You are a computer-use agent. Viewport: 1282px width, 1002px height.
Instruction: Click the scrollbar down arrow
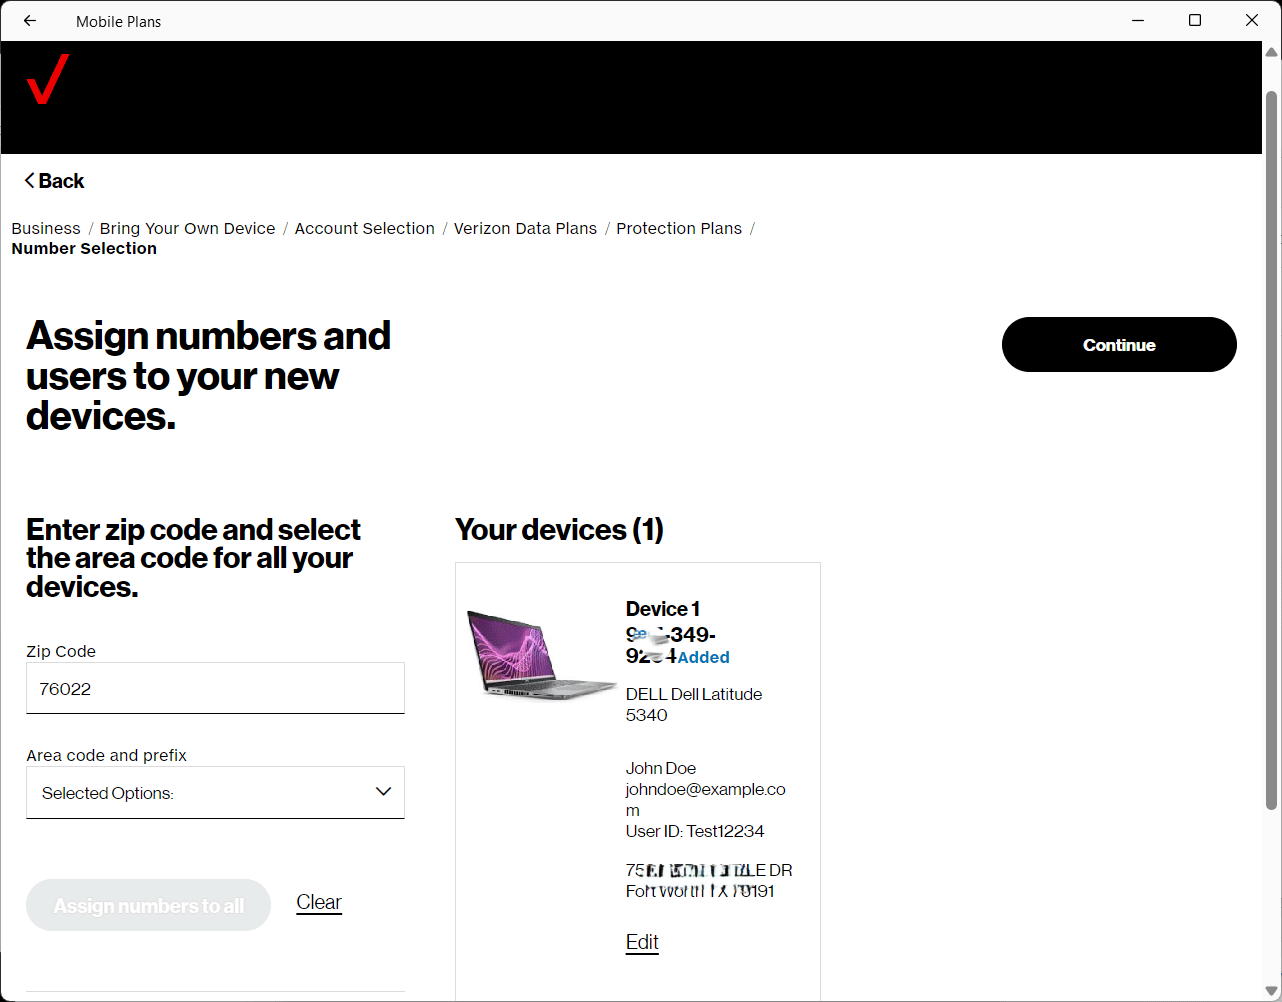[1271, 991]
